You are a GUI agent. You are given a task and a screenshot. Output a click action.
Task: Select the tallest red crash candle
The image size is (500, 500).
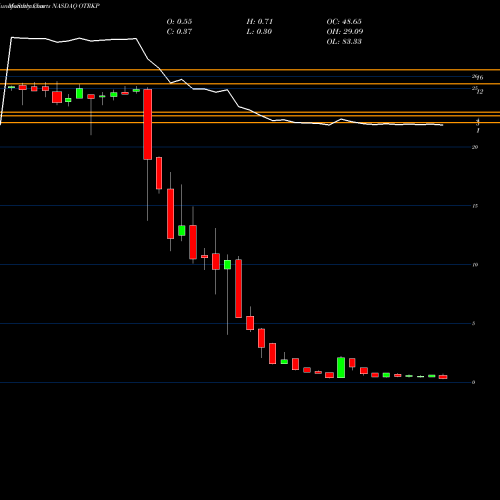[148, 124]
